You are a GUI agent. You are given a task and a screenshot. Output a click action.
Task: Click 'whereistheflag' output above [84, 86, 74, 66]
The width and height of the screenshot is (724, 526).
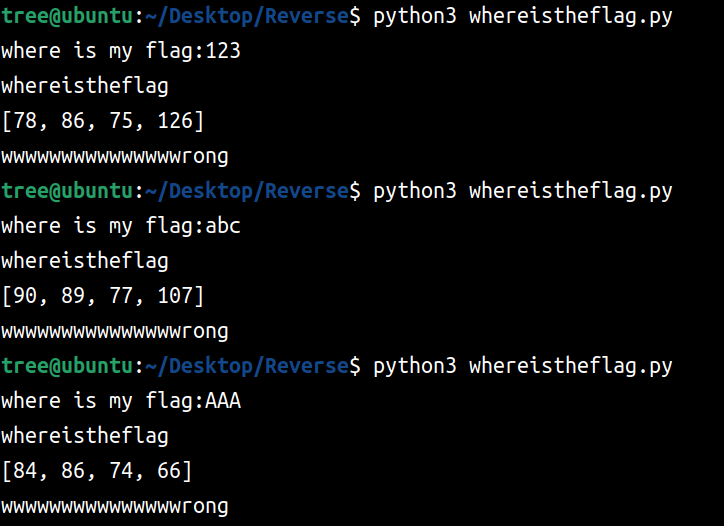point(85,436)
